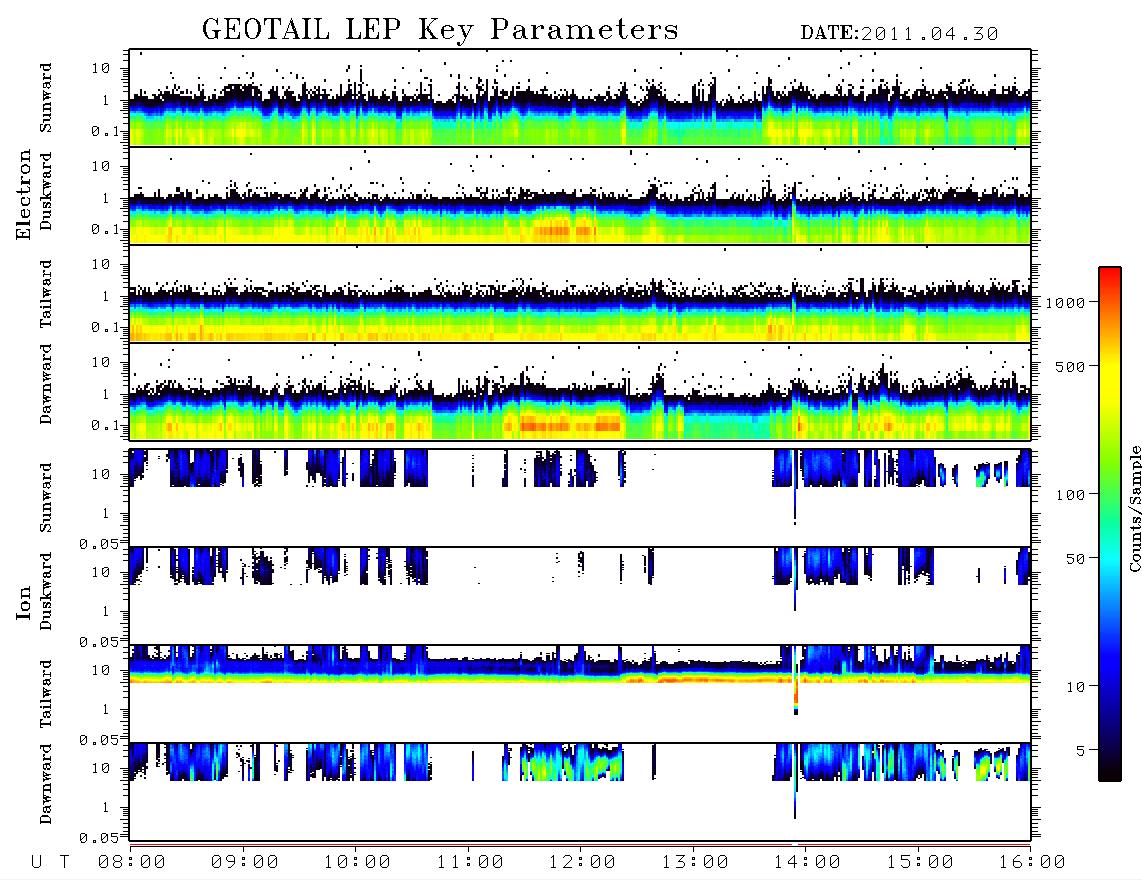Click the "GEOTAIL LEP Key Parameters" title

(440, 30)
